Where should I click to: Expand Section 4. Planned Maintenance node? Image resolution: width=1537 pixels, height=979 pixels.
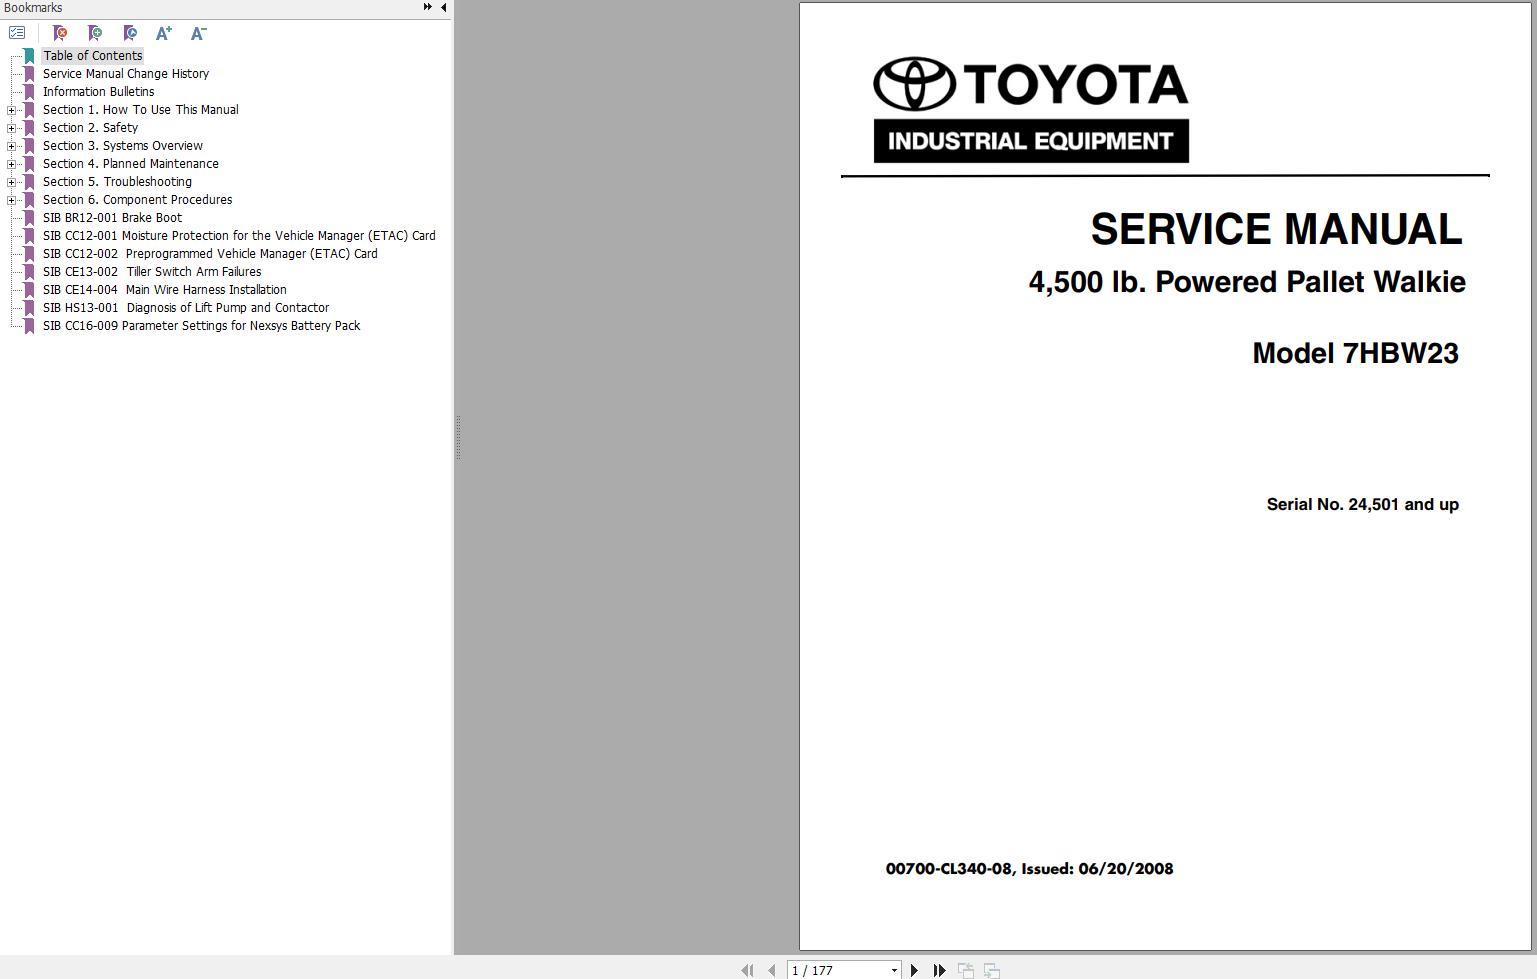11,164
